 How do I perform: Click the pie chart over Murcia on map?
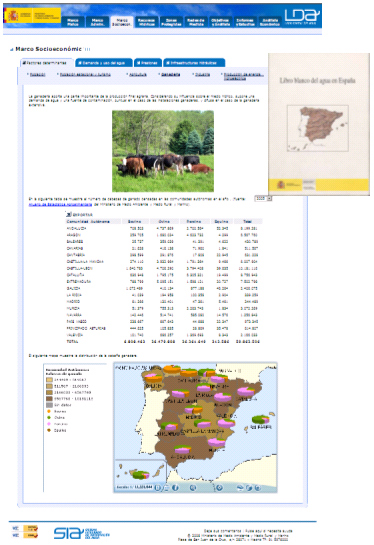[216, 442]
